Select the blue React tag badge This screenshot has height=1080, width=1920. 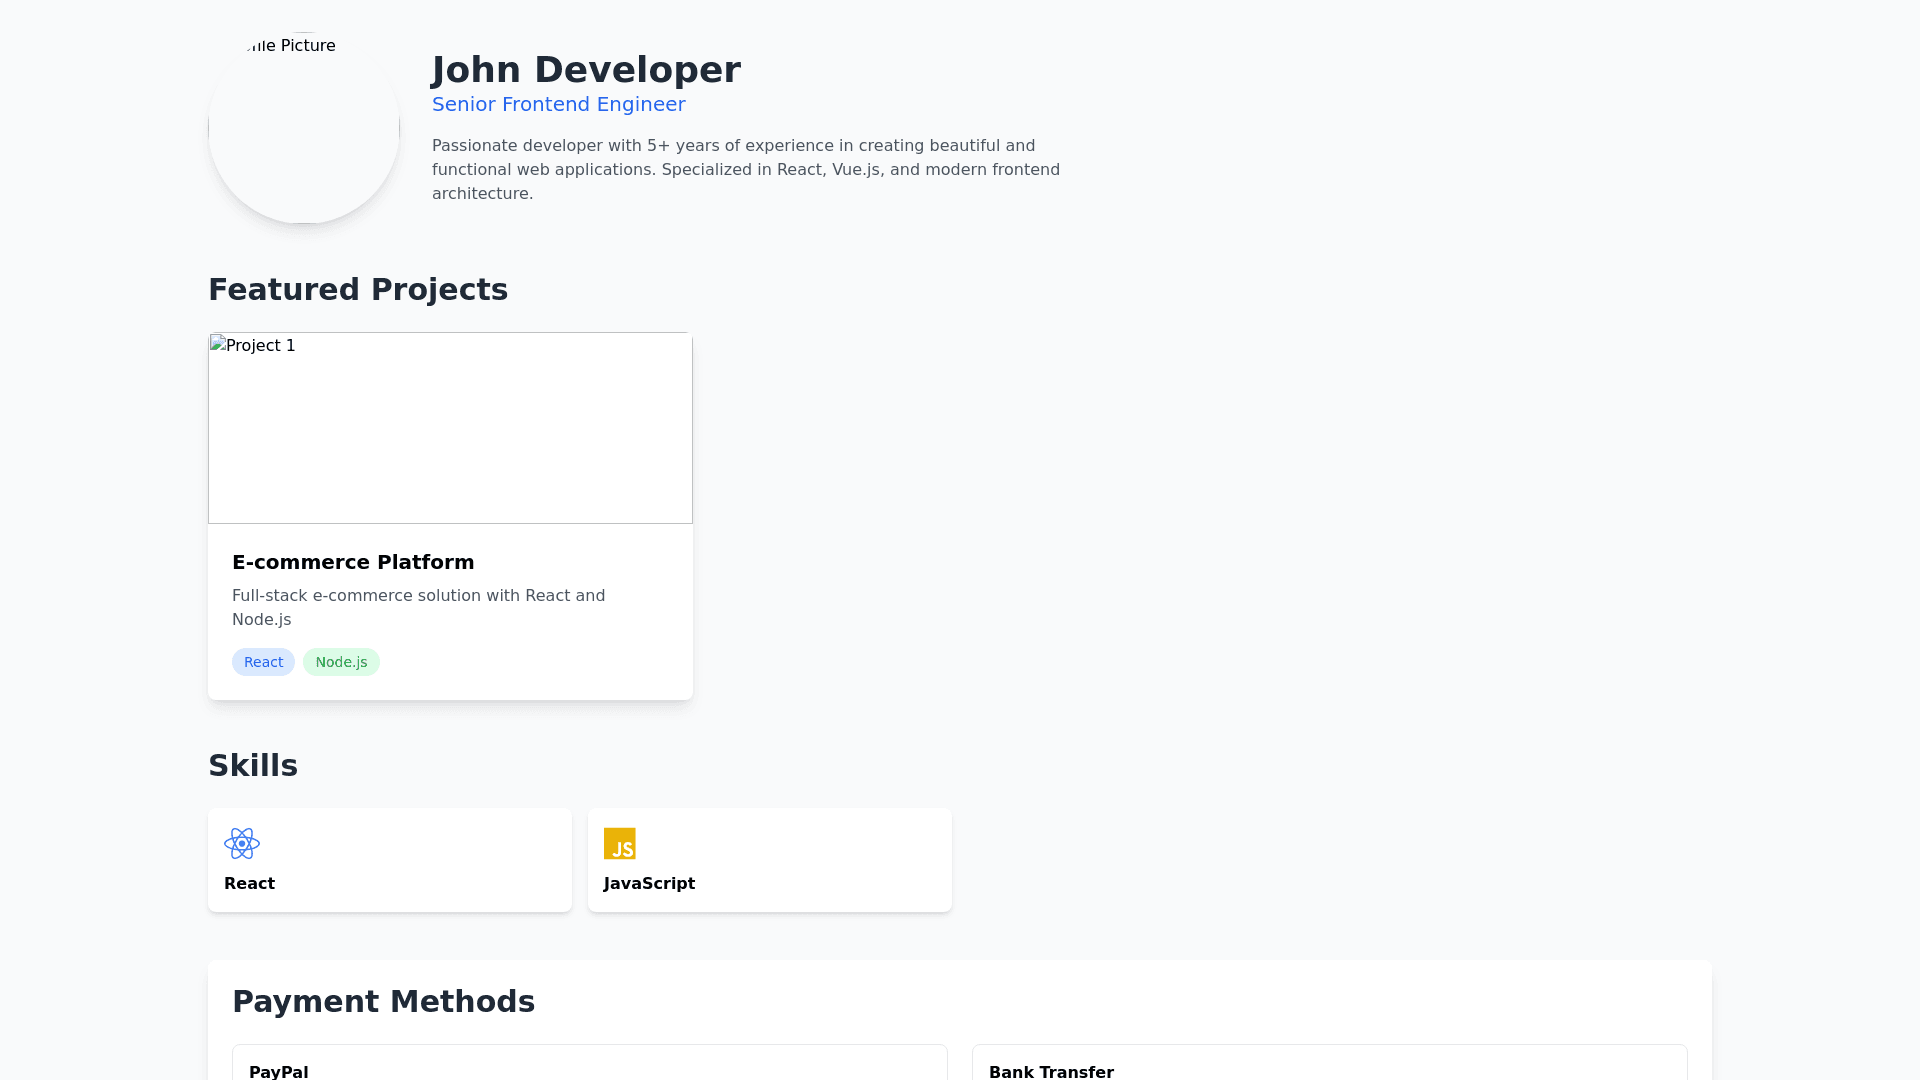pyautogui.click(x=263, y=662)
